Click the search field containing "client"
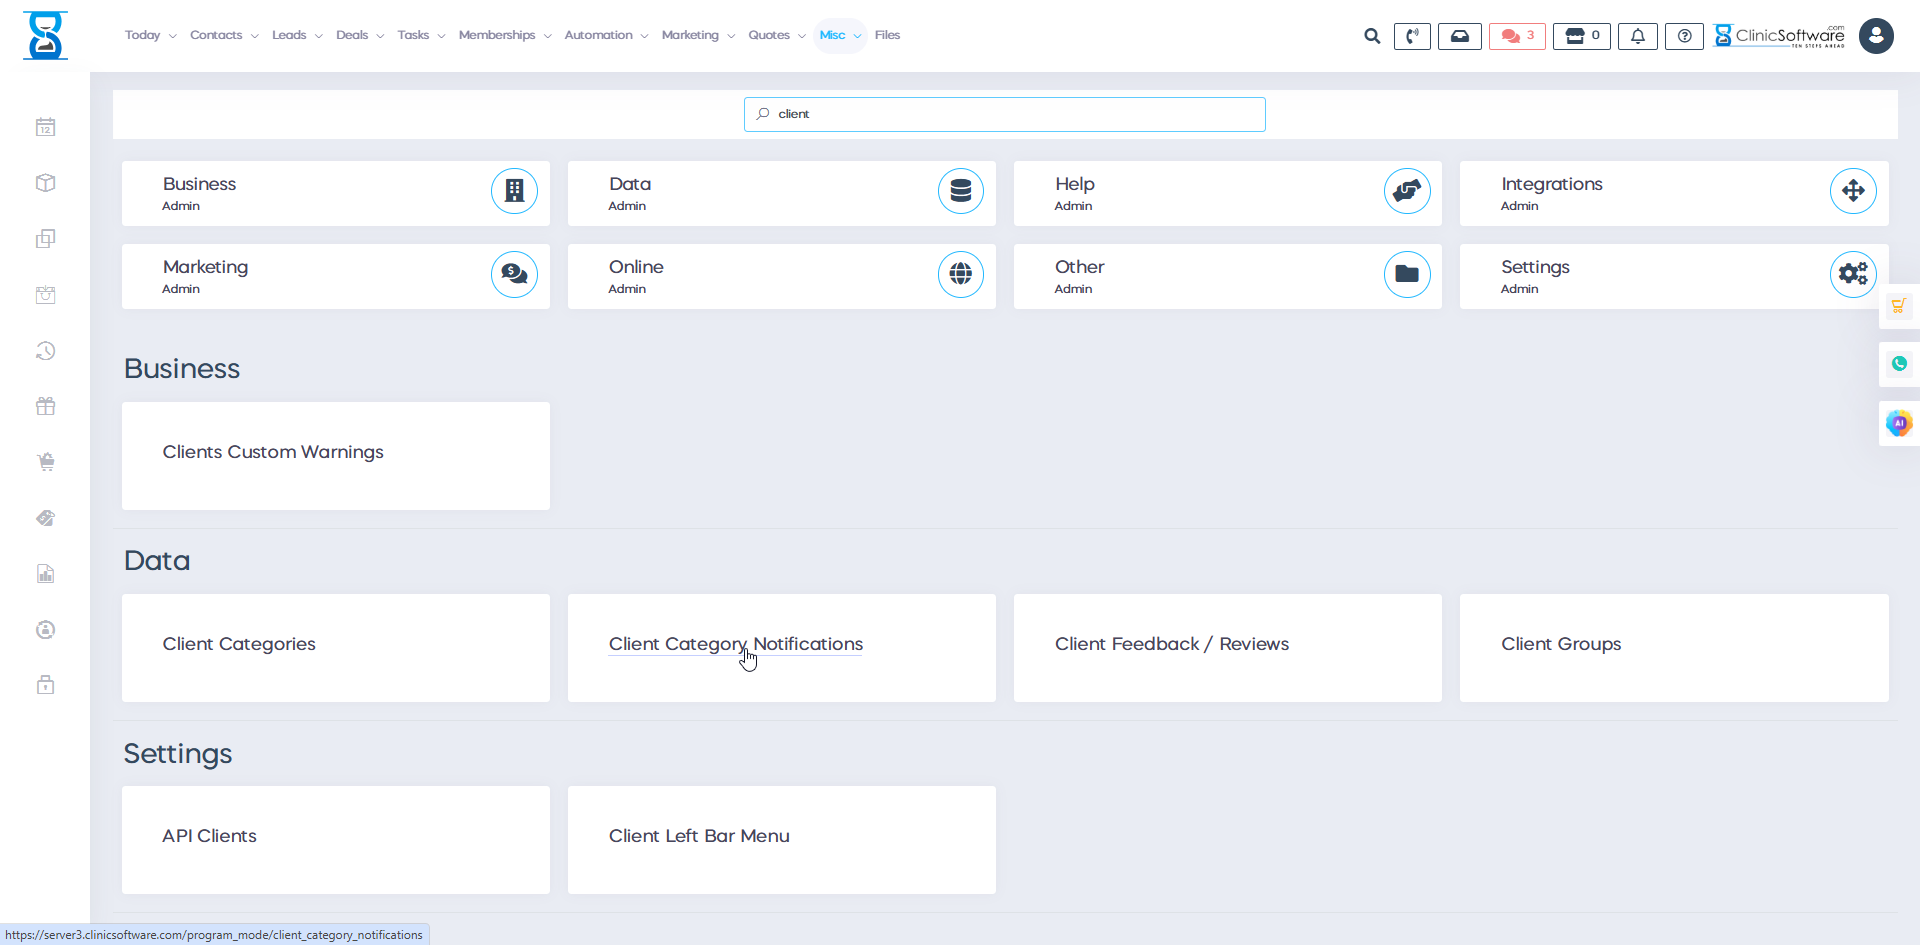Screen dimensions: 1920x945 click(x=1005, y=114)
